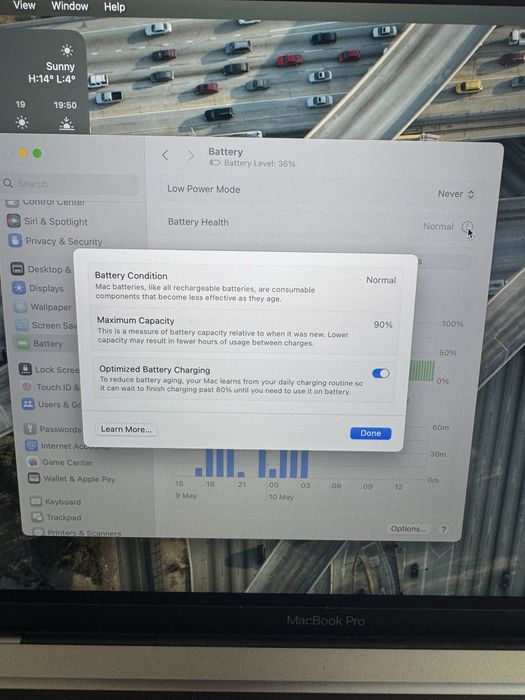Viewport: 525px width, 700px height.
Task: Click the Trackpad sidebar icon
Action: coord(37,517)
